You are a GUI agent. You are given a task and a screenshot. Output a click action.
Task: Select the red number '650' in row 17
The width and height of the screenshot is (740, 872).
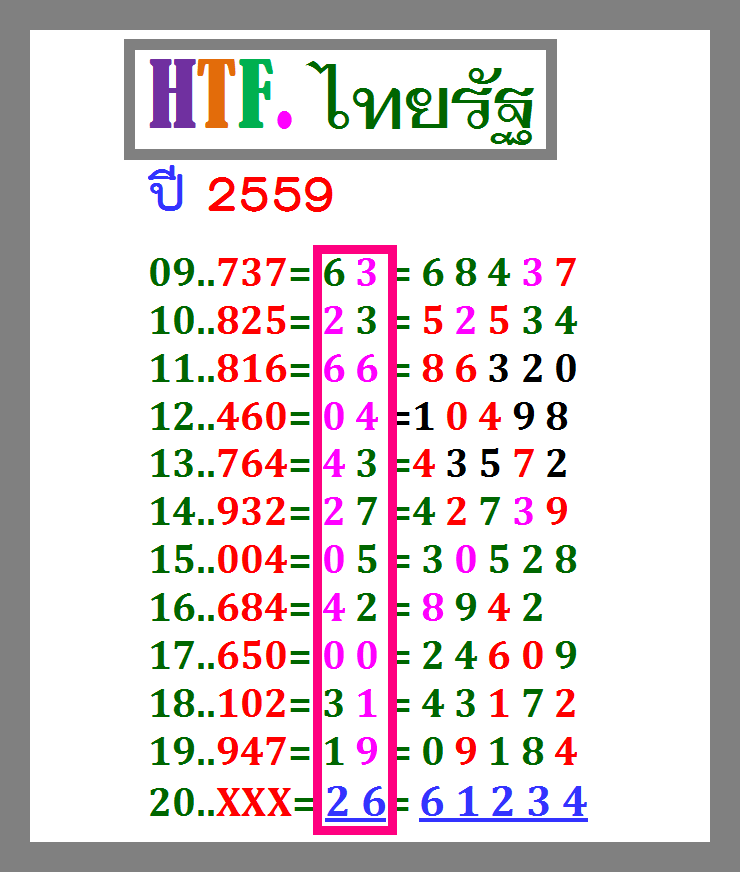coord(251,655)
